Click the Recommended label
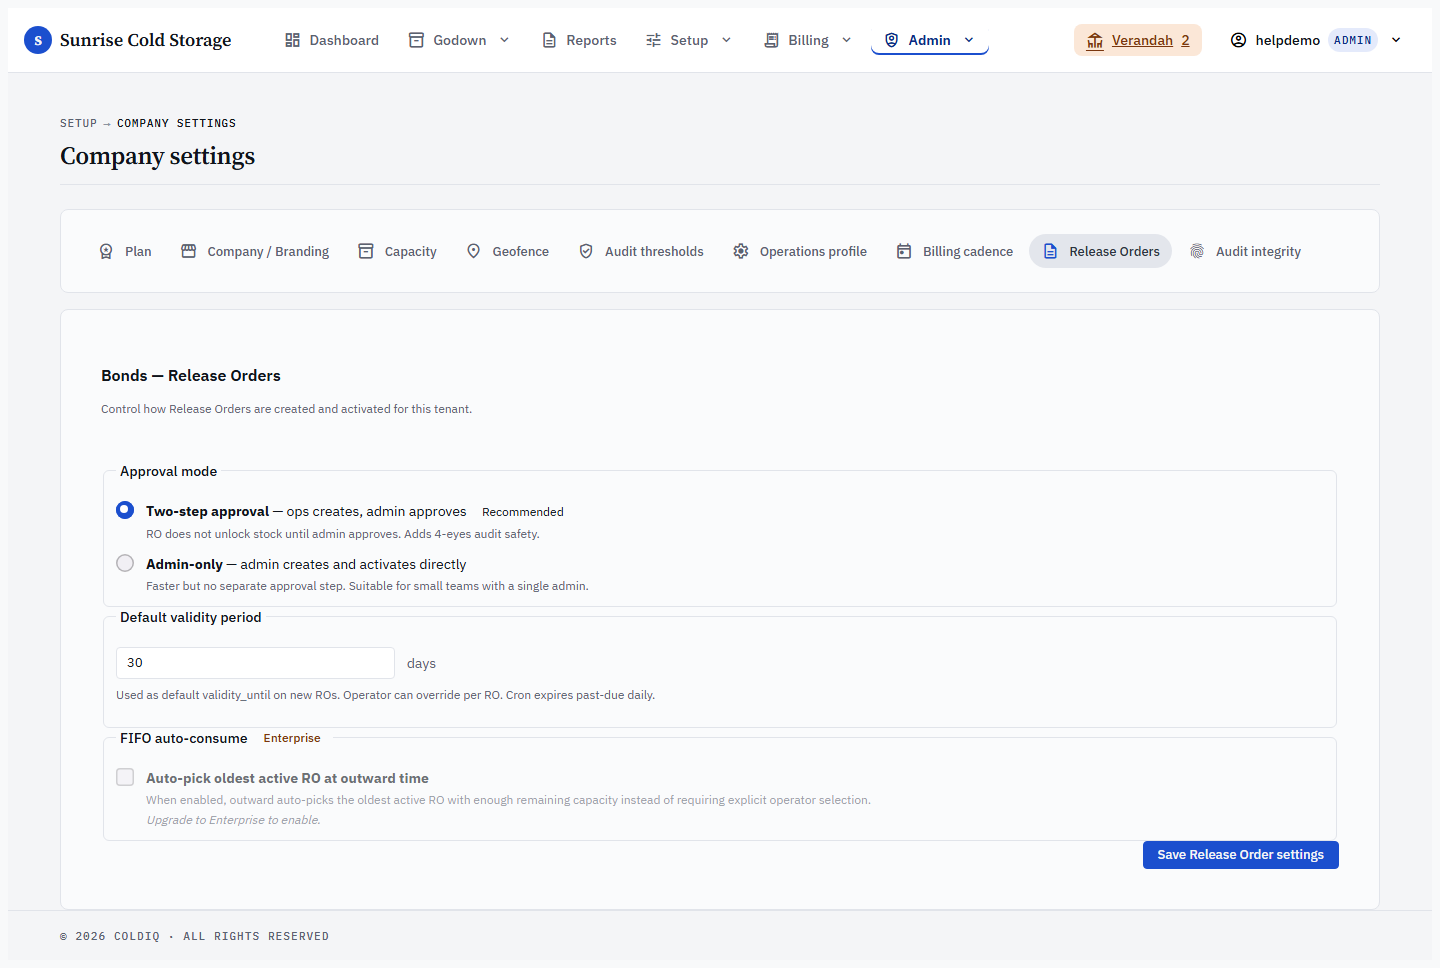Screen dimensions: 1440x968 tap(523, 512)
